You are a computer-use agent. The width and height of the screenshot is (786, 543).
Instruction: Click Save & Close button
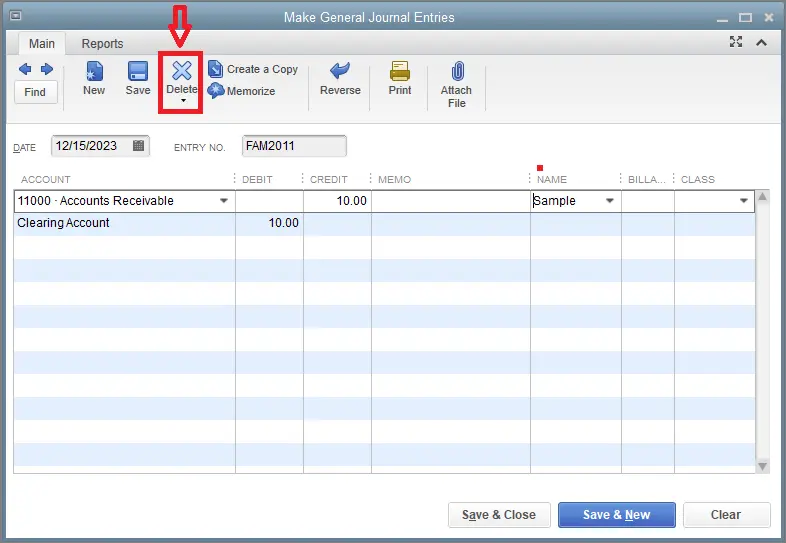point(499,515)
